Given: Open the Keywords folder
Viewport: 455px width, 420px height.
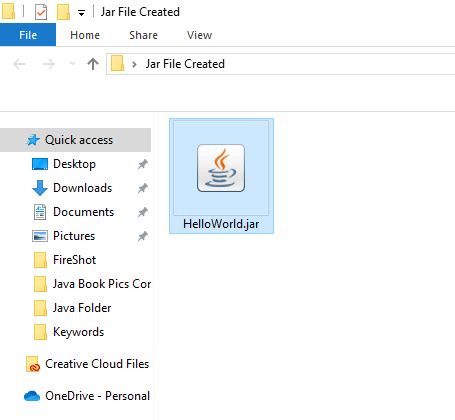Looking at the screenshot, I should 78,332.
